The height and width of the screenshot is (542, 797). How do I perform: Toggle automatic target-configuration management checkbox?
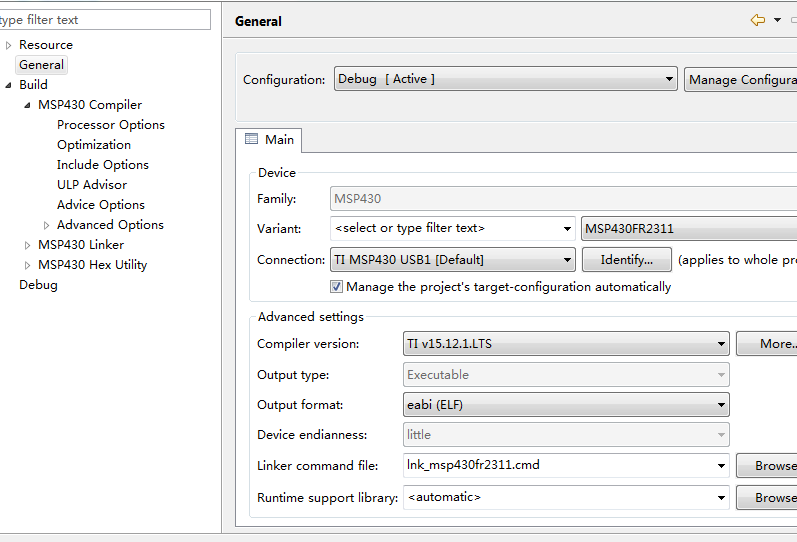pos(337,287)
